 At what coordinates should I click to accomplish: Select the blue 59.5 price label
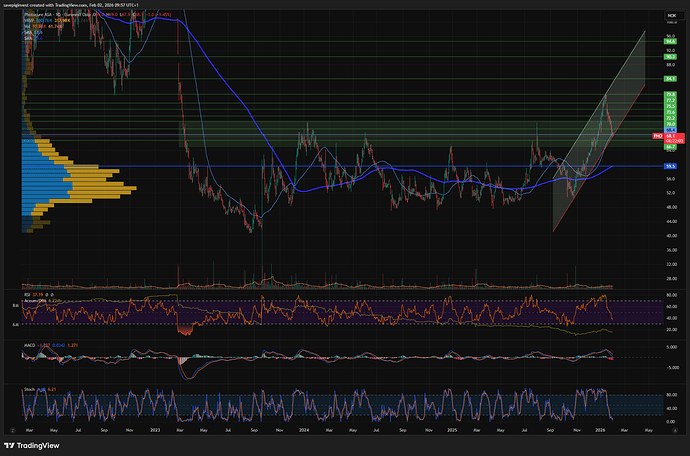672,165
